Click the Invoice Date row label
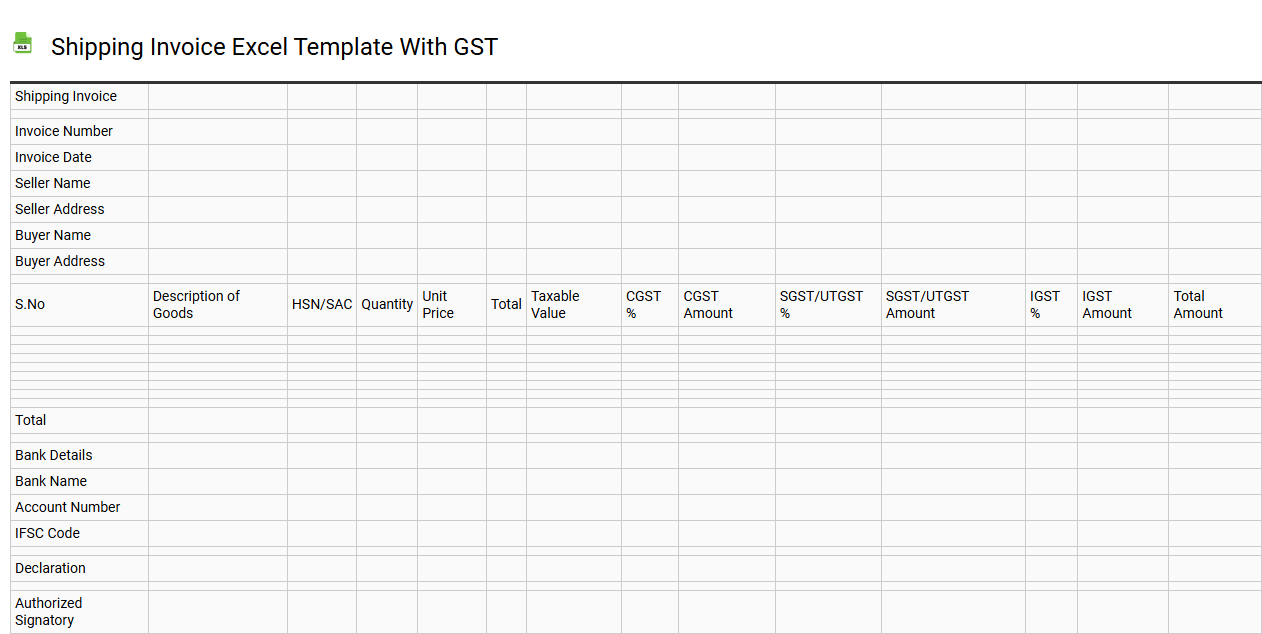The image size is (1262, 634). tap(53, 157)
